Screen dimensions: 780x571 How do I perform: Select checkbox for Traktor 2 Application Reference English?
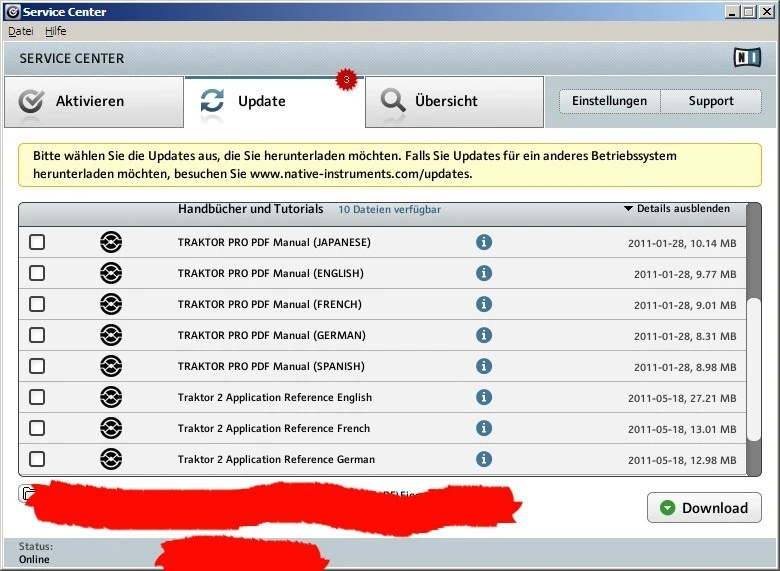(x=37, y=397)
